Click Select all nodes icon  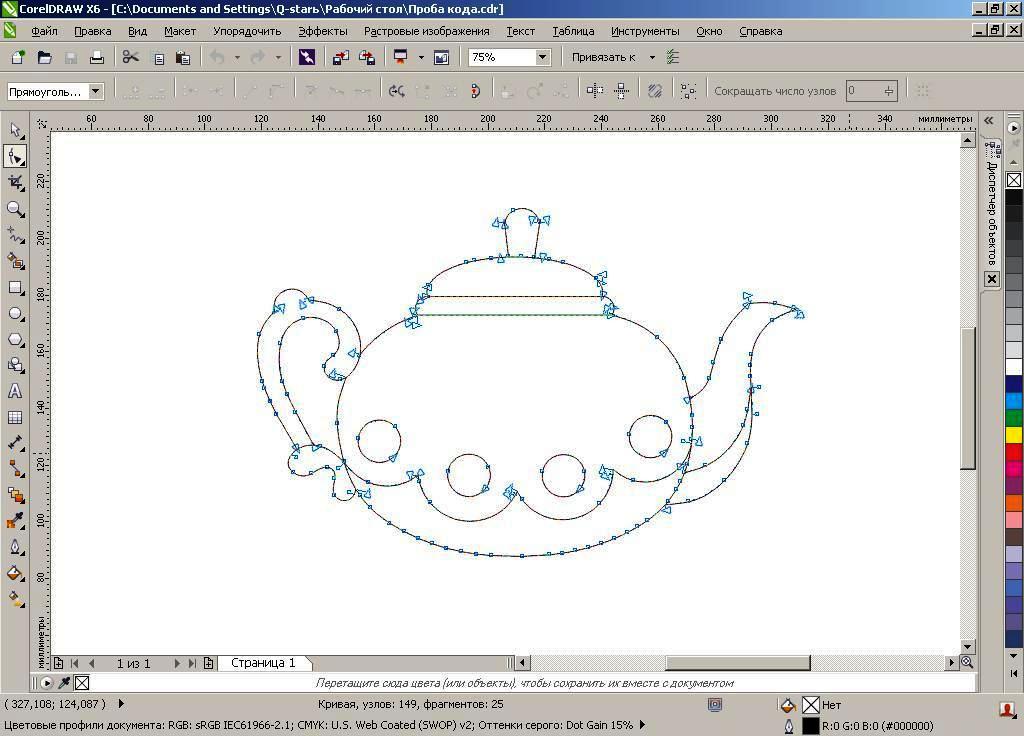(688, 91)
